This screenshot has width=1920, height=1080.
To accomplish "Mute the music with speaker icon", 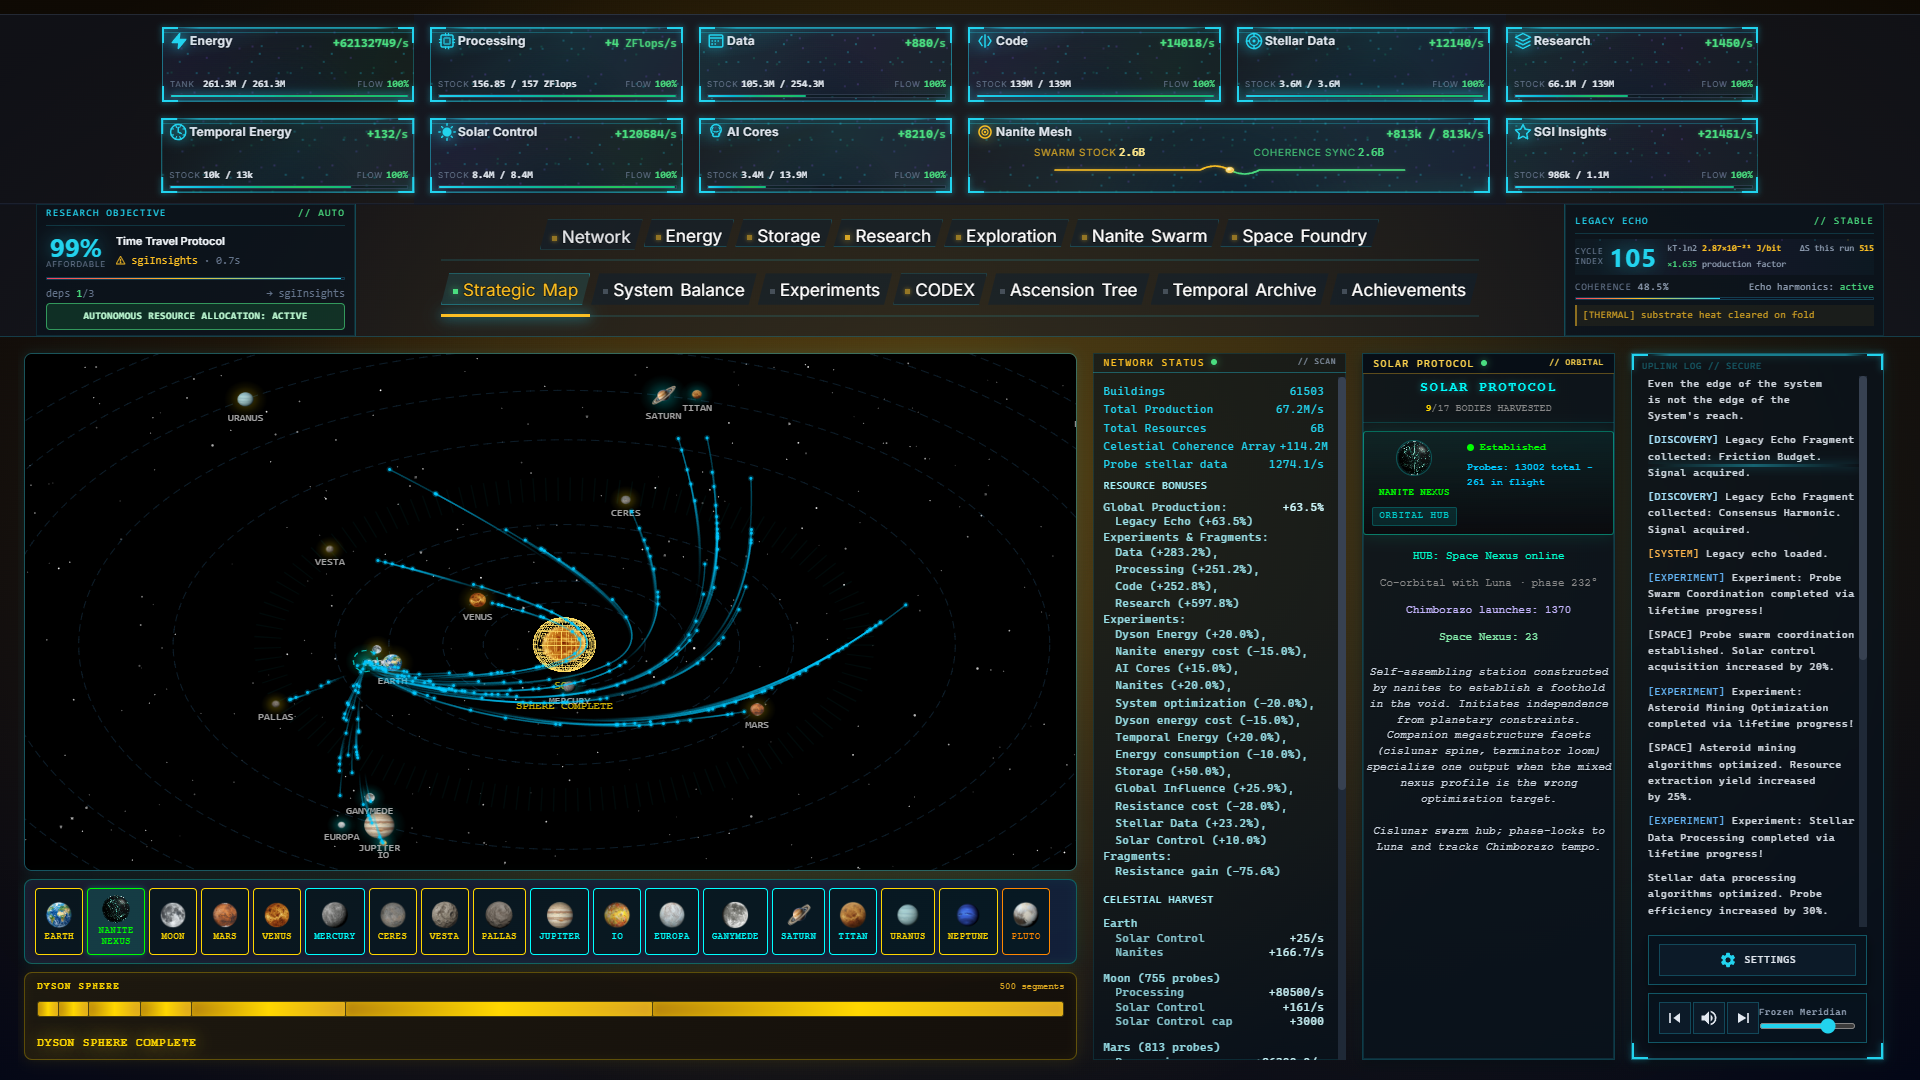I will click(x=1709, y=1018).
